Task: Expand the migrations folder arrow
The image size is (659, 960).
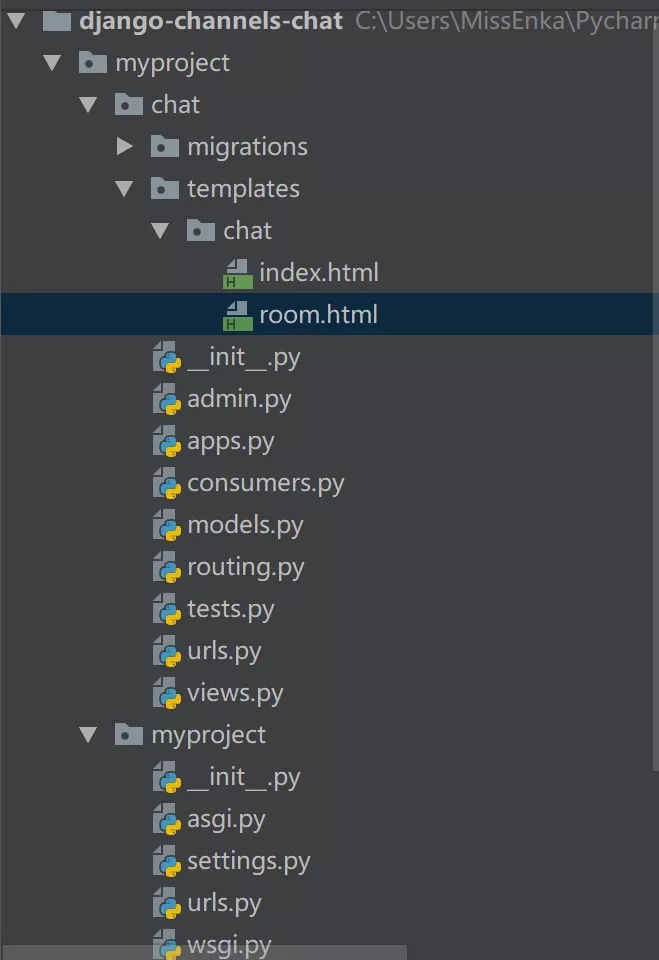Action: click(x=124, y=147)
